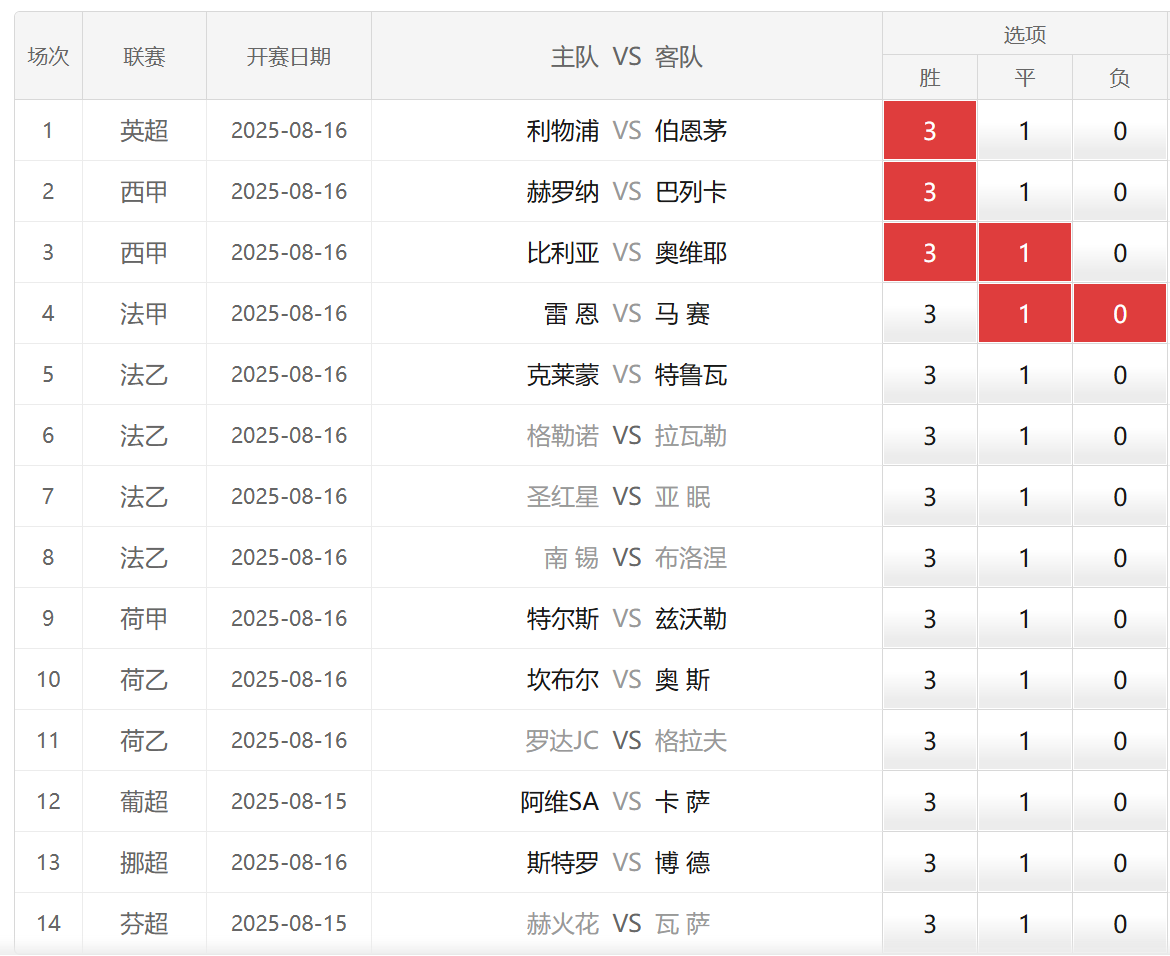
Task: Choose draw (1) for 罗达JC VS 格拉夫
Action: tap(1024, 740)
